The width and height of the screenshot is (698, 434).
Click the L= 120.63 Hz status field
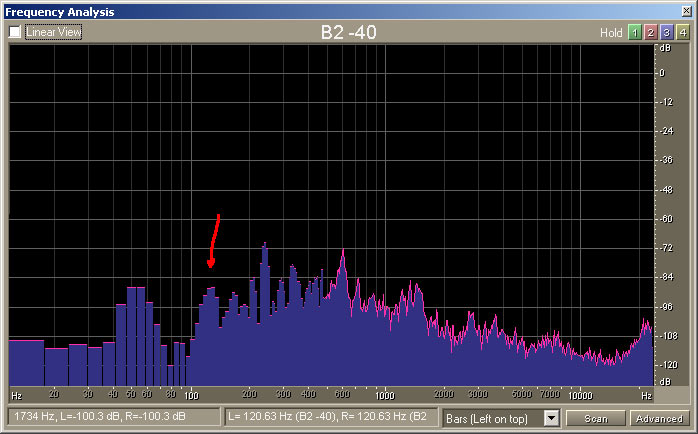coord(332,417)
